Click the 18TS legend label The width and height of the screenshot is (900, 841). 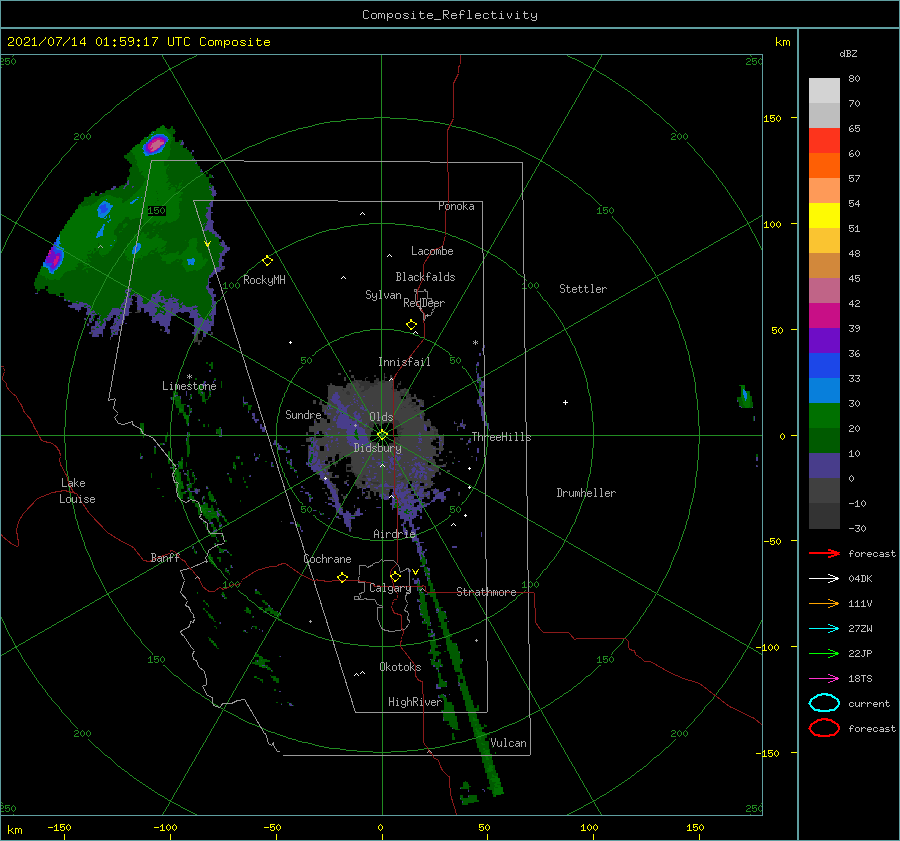[x=860, y=679]
